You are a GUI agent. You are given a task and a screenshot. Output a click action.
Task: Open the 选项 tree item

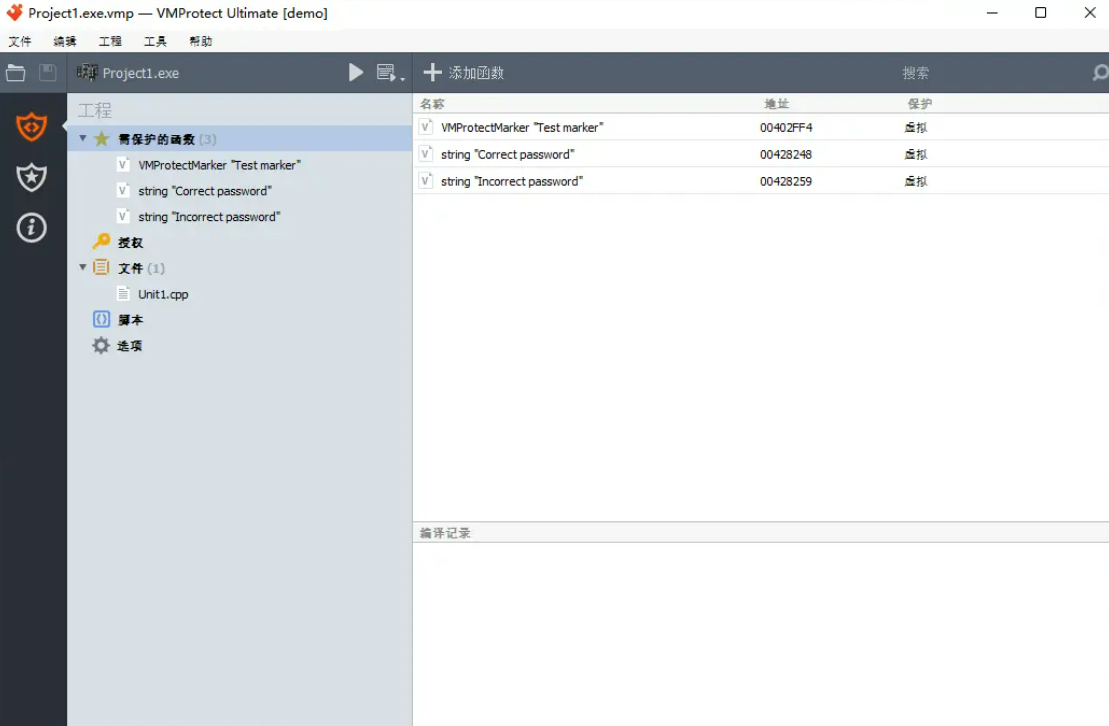[130, 346]
